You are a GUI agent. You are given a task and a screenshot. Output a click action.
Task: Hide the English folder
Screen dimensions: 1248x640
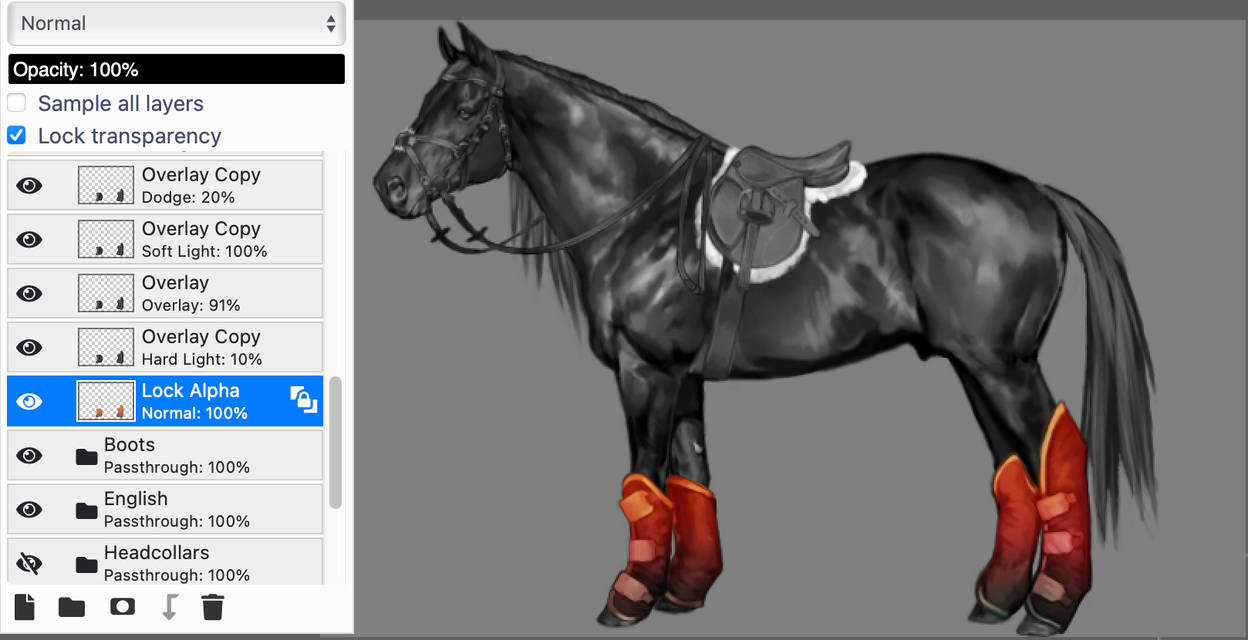[30, 509]
